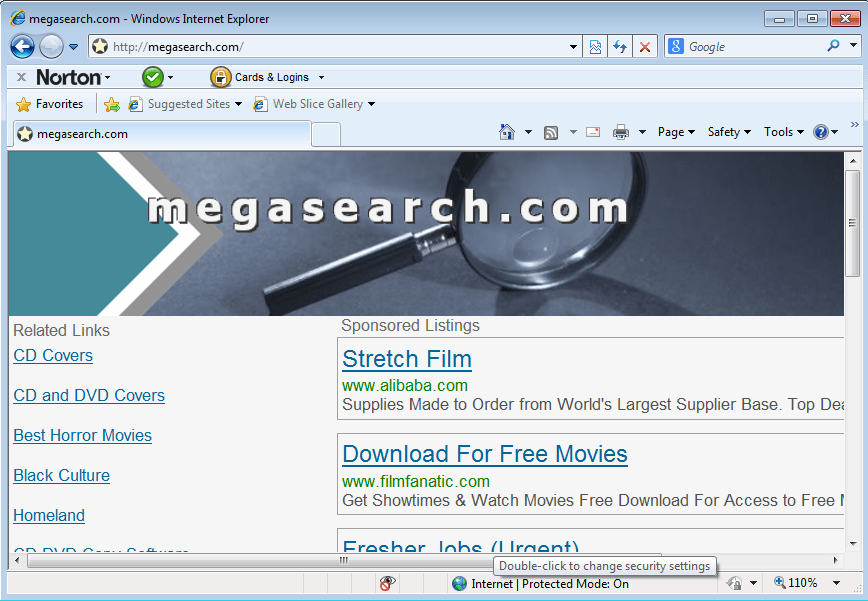The height and width of the screenshot is (601, 868).
Task: Open the Safety menu
Action: (728, 132)
